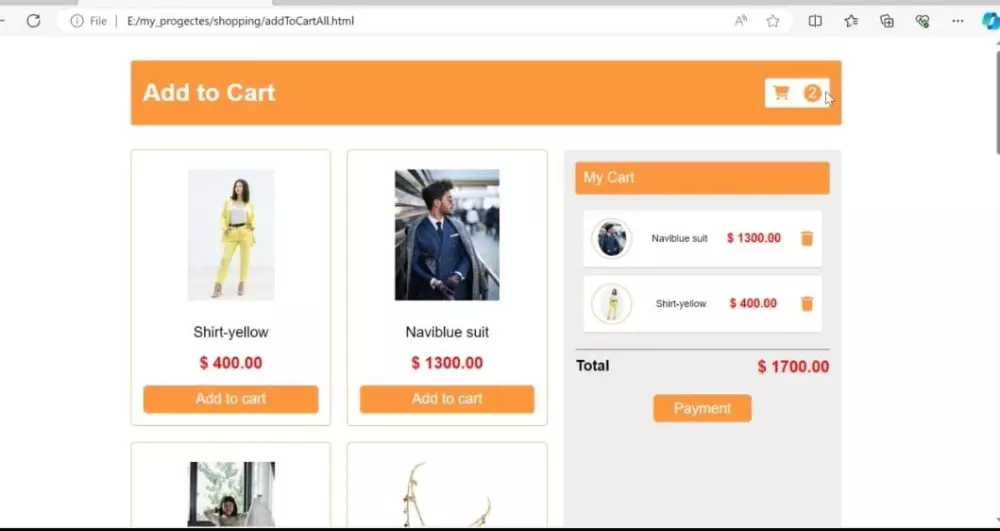Image resolution: width=1000 pixels, height=531 pixels.
Task: Delete Naviblue suit from cart
Action: point(807,238)
